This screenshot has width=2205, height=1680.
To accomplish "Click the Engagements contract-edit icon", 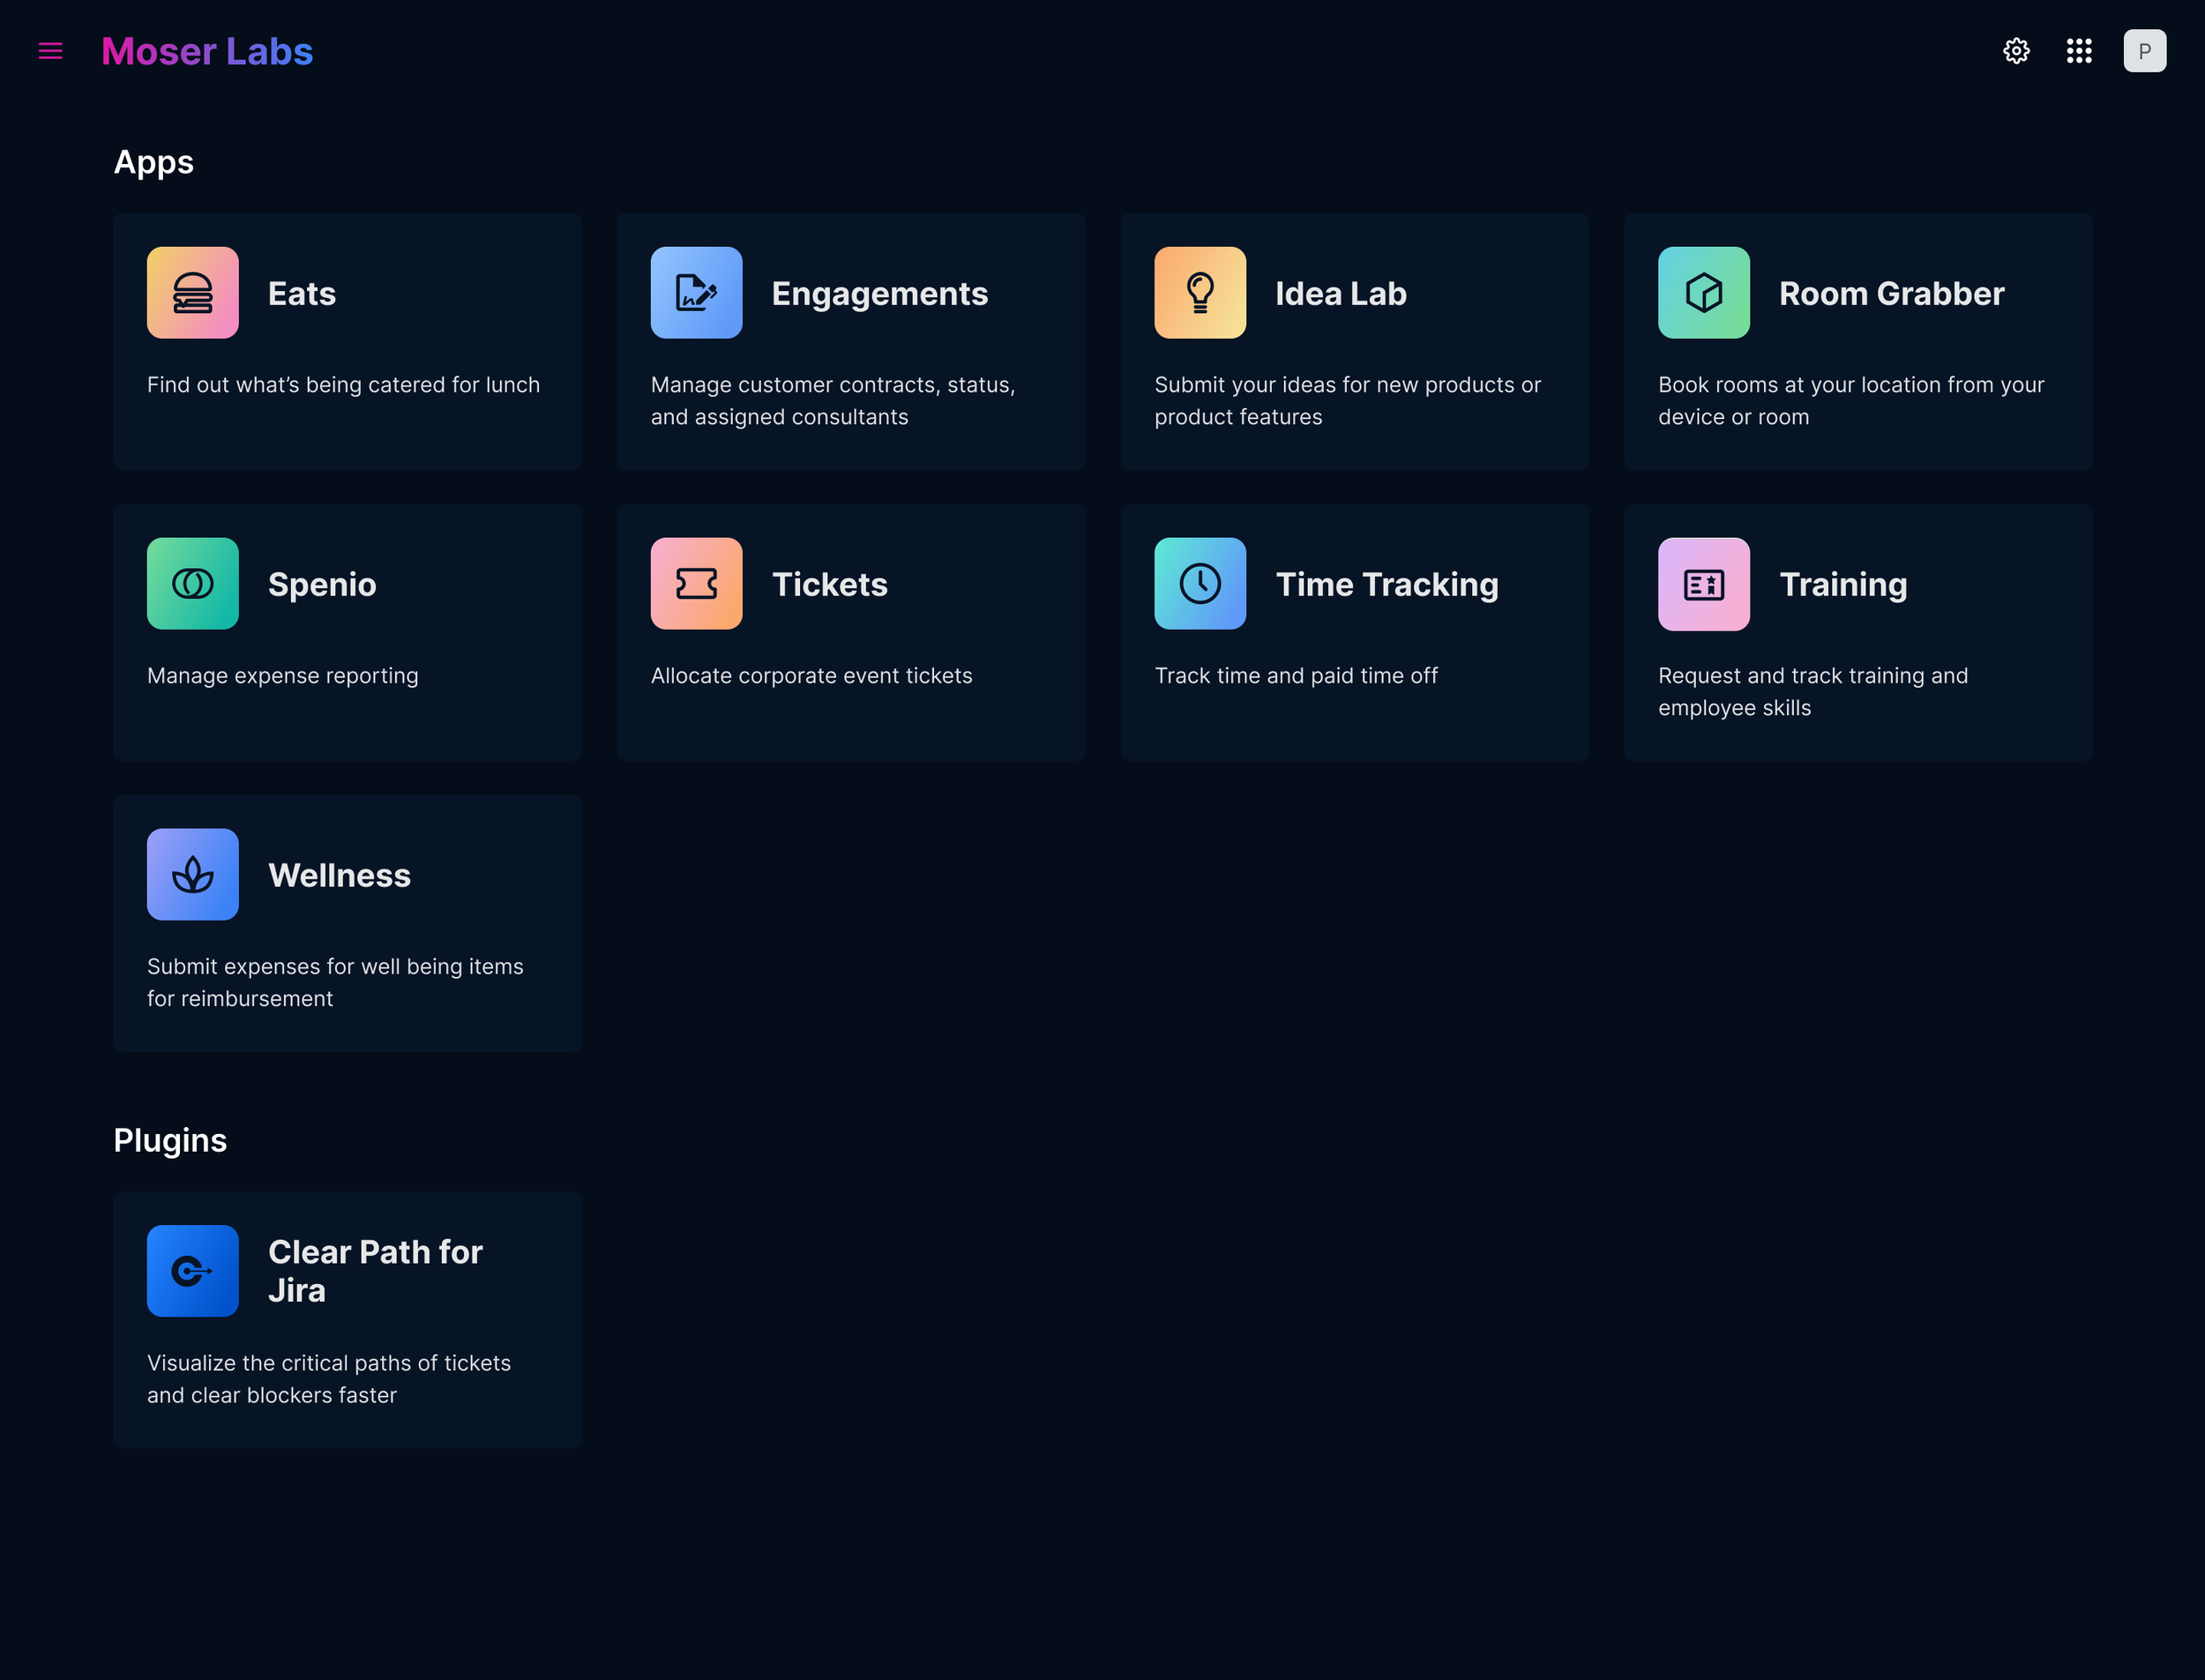I will coord(697,293).
